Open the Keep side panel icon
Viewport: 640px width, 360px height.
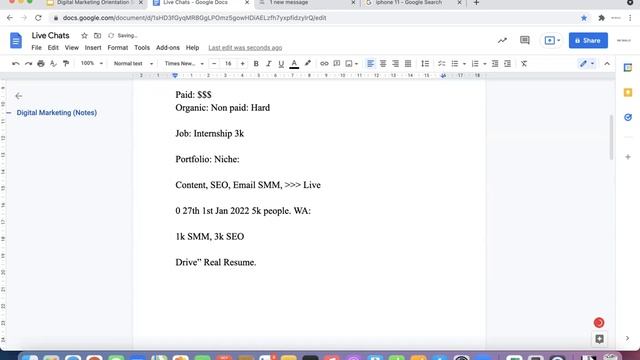(628, 93)
